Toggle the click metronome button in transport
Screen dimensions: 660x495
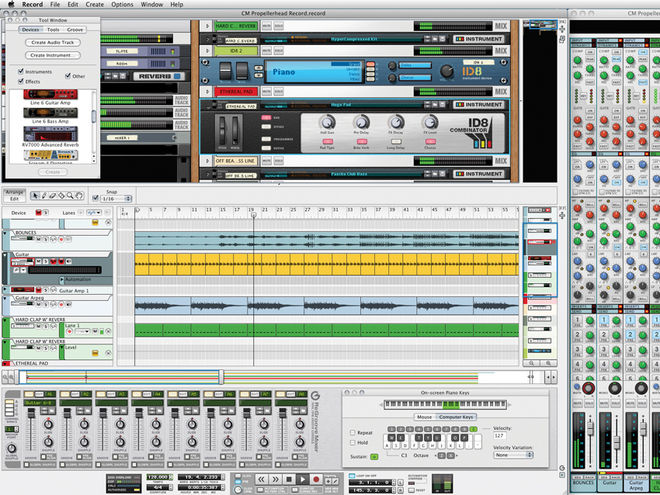tap(239, 476)
